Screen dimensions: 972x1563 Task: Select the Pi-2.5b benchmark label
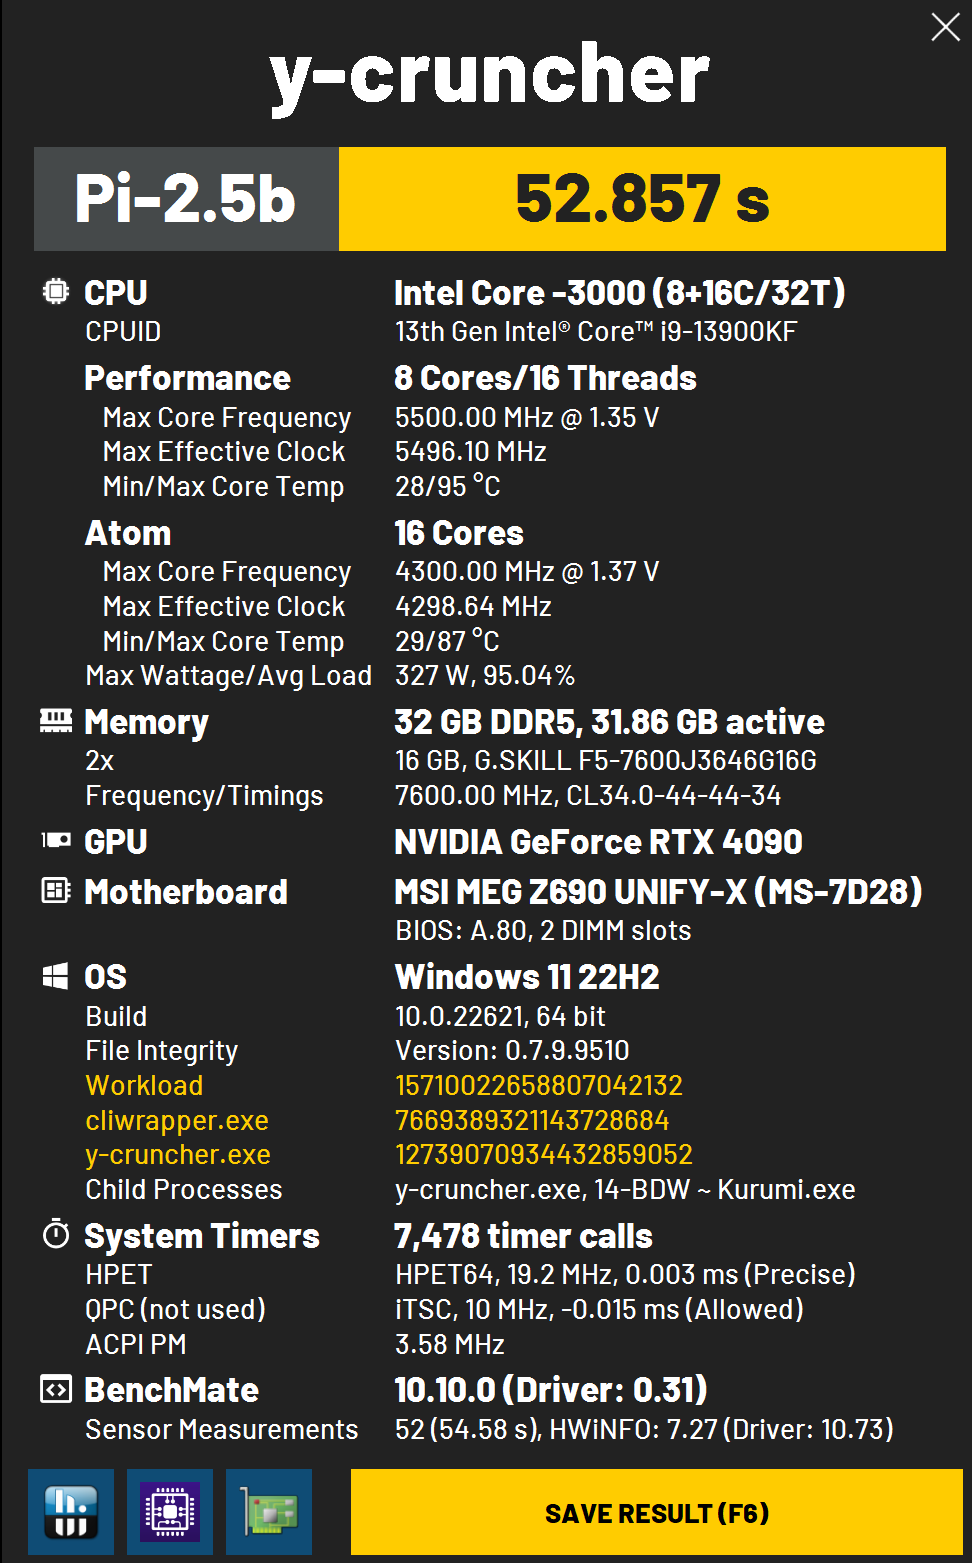click(x=186, y=199)
